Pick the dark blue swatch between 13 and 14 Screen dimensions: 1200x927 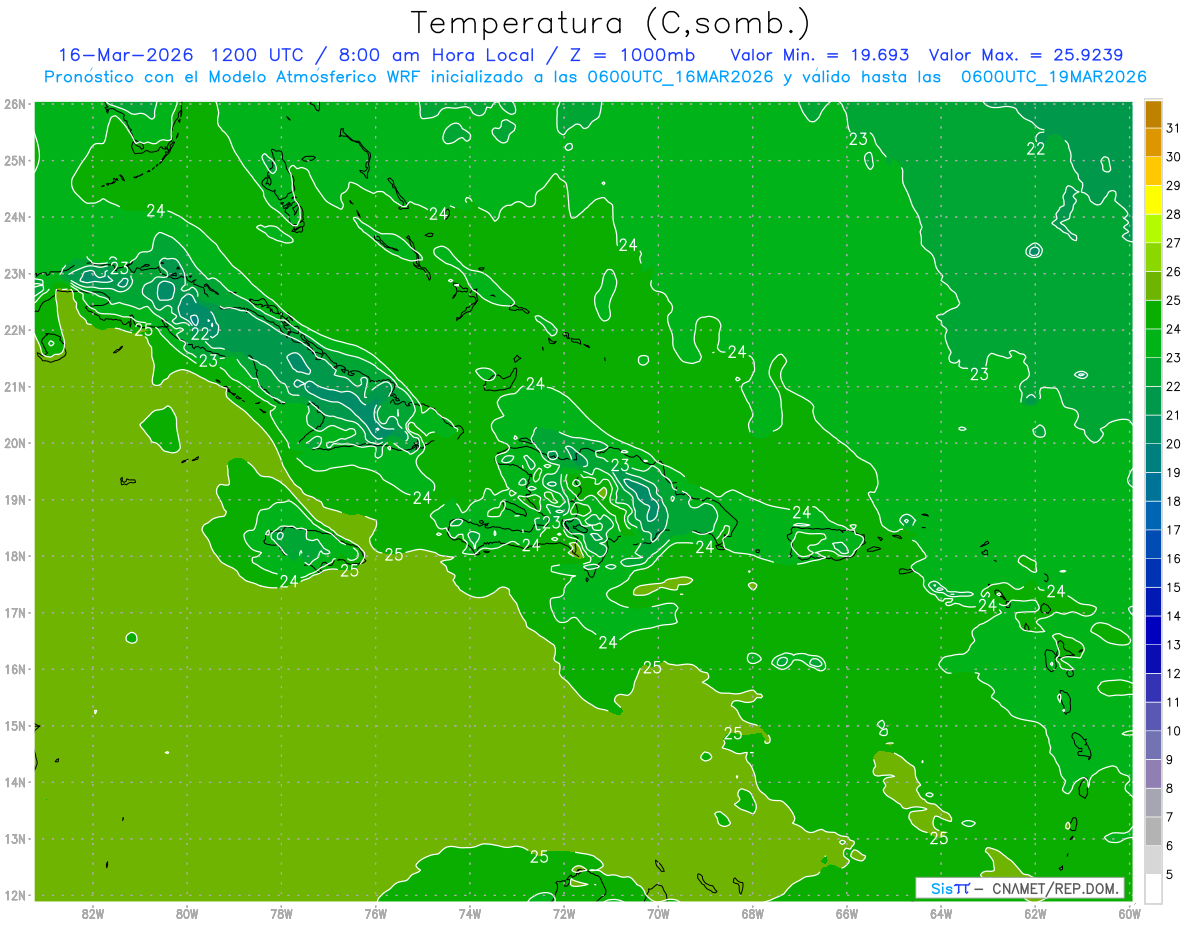pos(1153,631)
